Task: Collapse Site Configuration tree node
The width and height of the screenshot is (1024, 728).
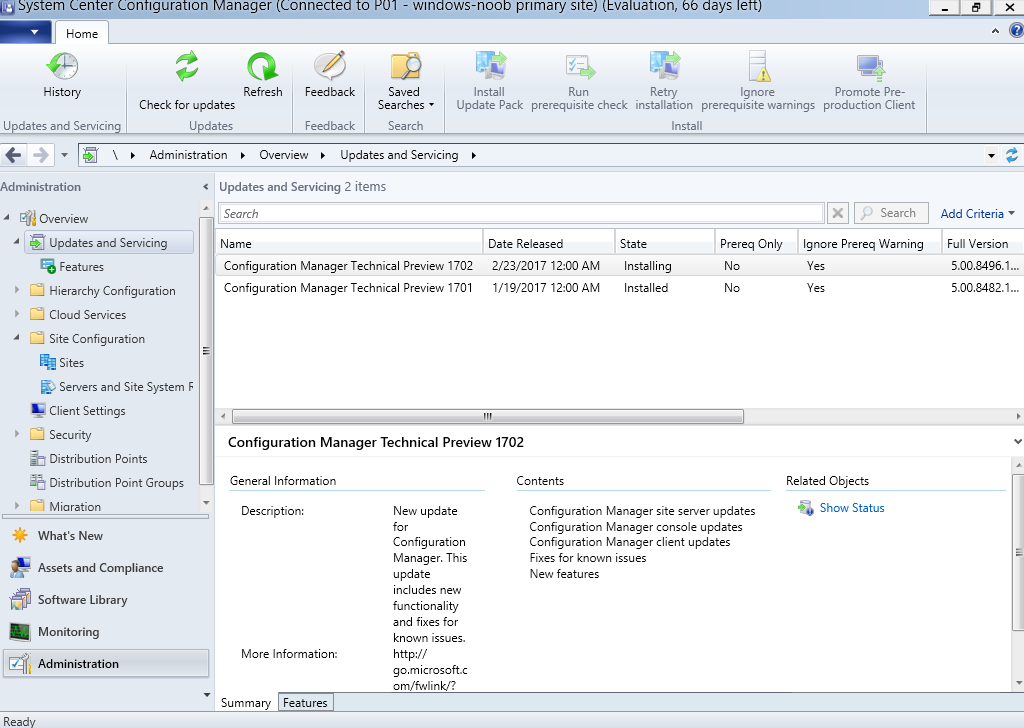Action: point(16,338)
